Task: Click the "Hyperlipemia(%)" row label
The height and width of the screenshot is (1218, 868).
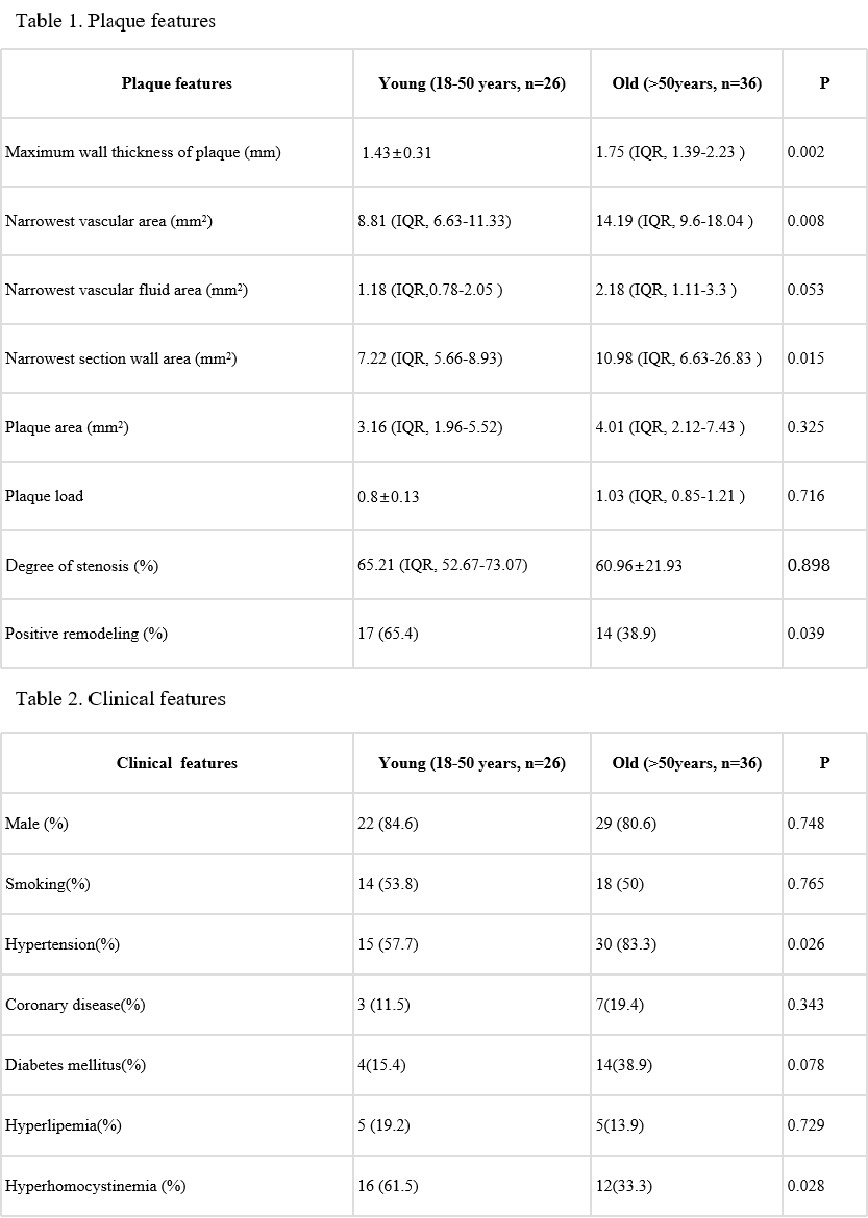Action: 63,1126
